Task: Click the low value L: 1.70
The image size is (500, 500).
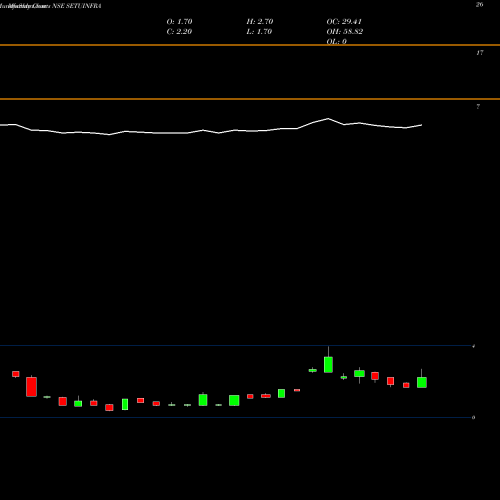Action: click(x=259, y=32)
